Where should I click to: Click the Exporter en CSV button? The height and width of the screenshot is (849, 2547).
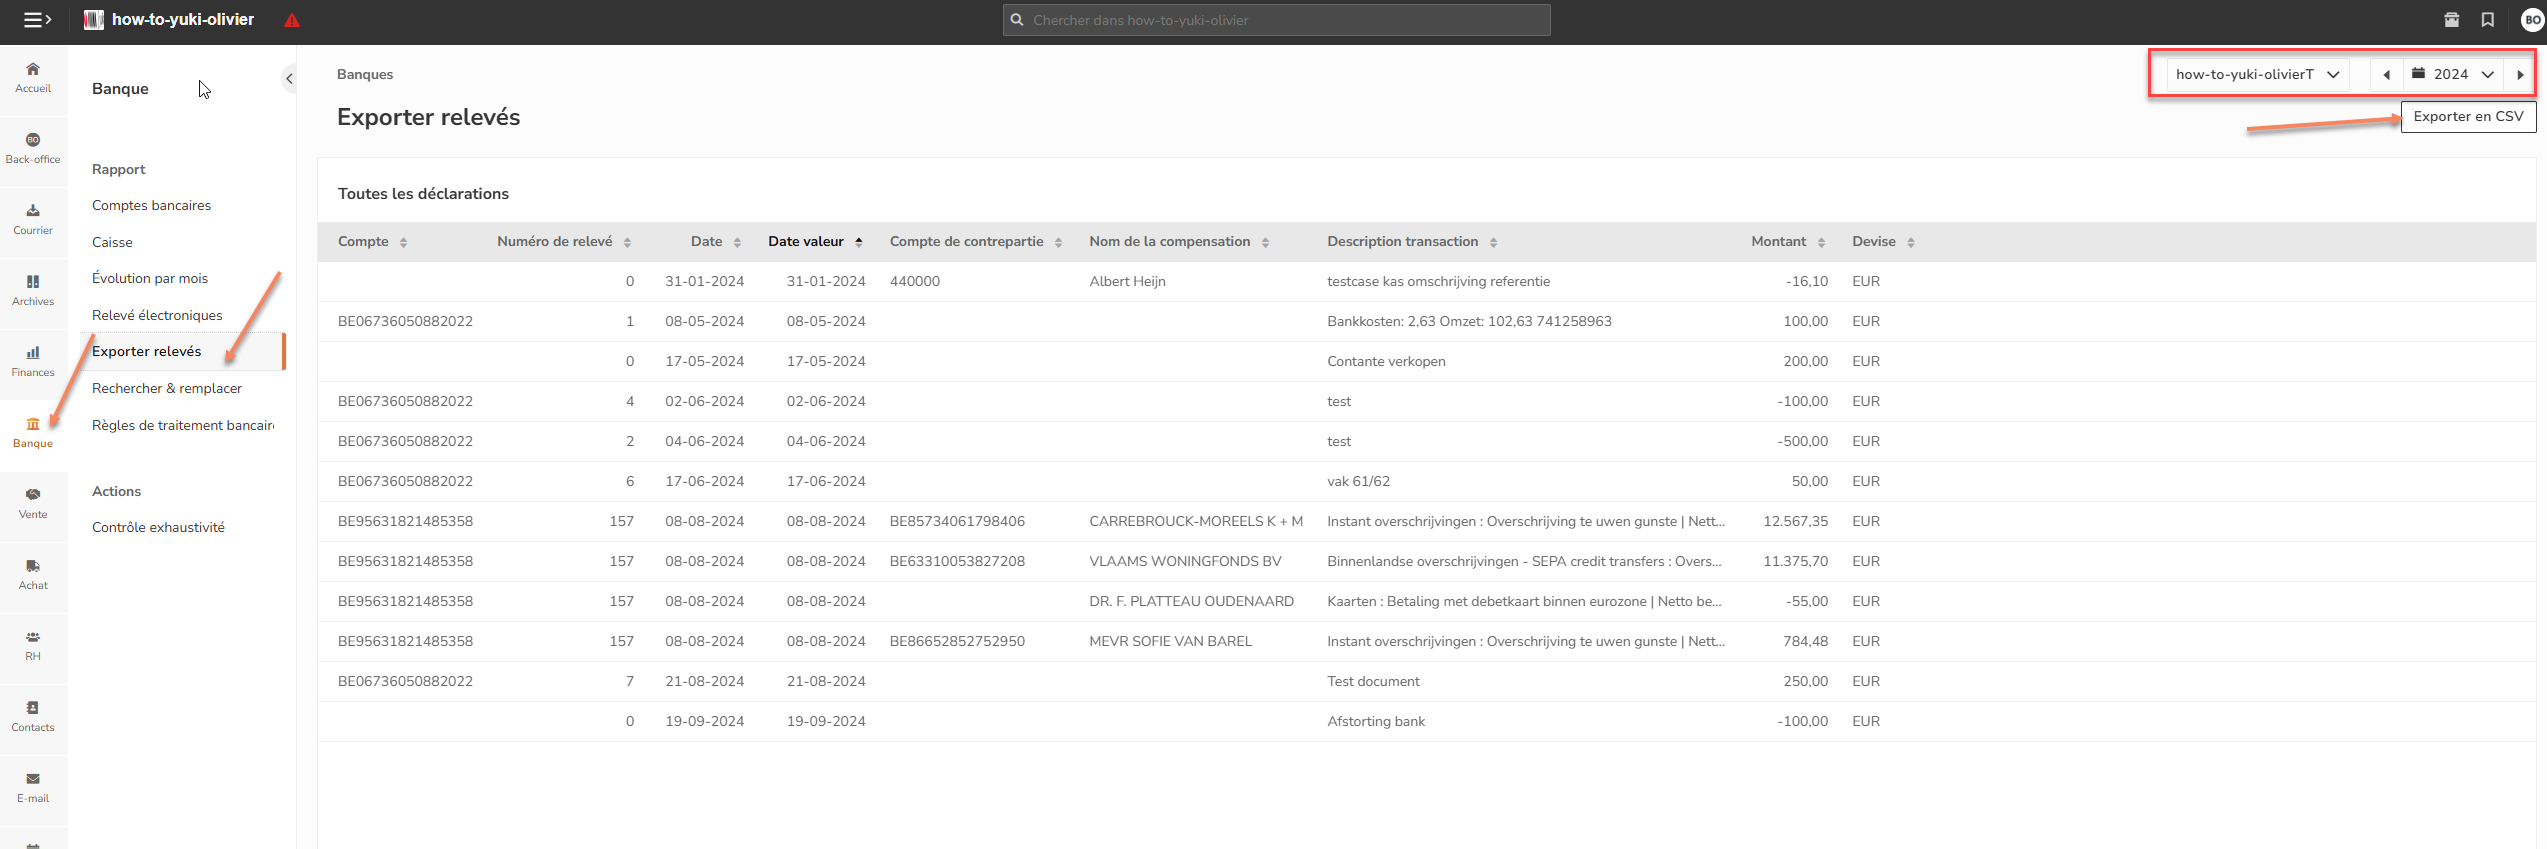[2468, 116]
